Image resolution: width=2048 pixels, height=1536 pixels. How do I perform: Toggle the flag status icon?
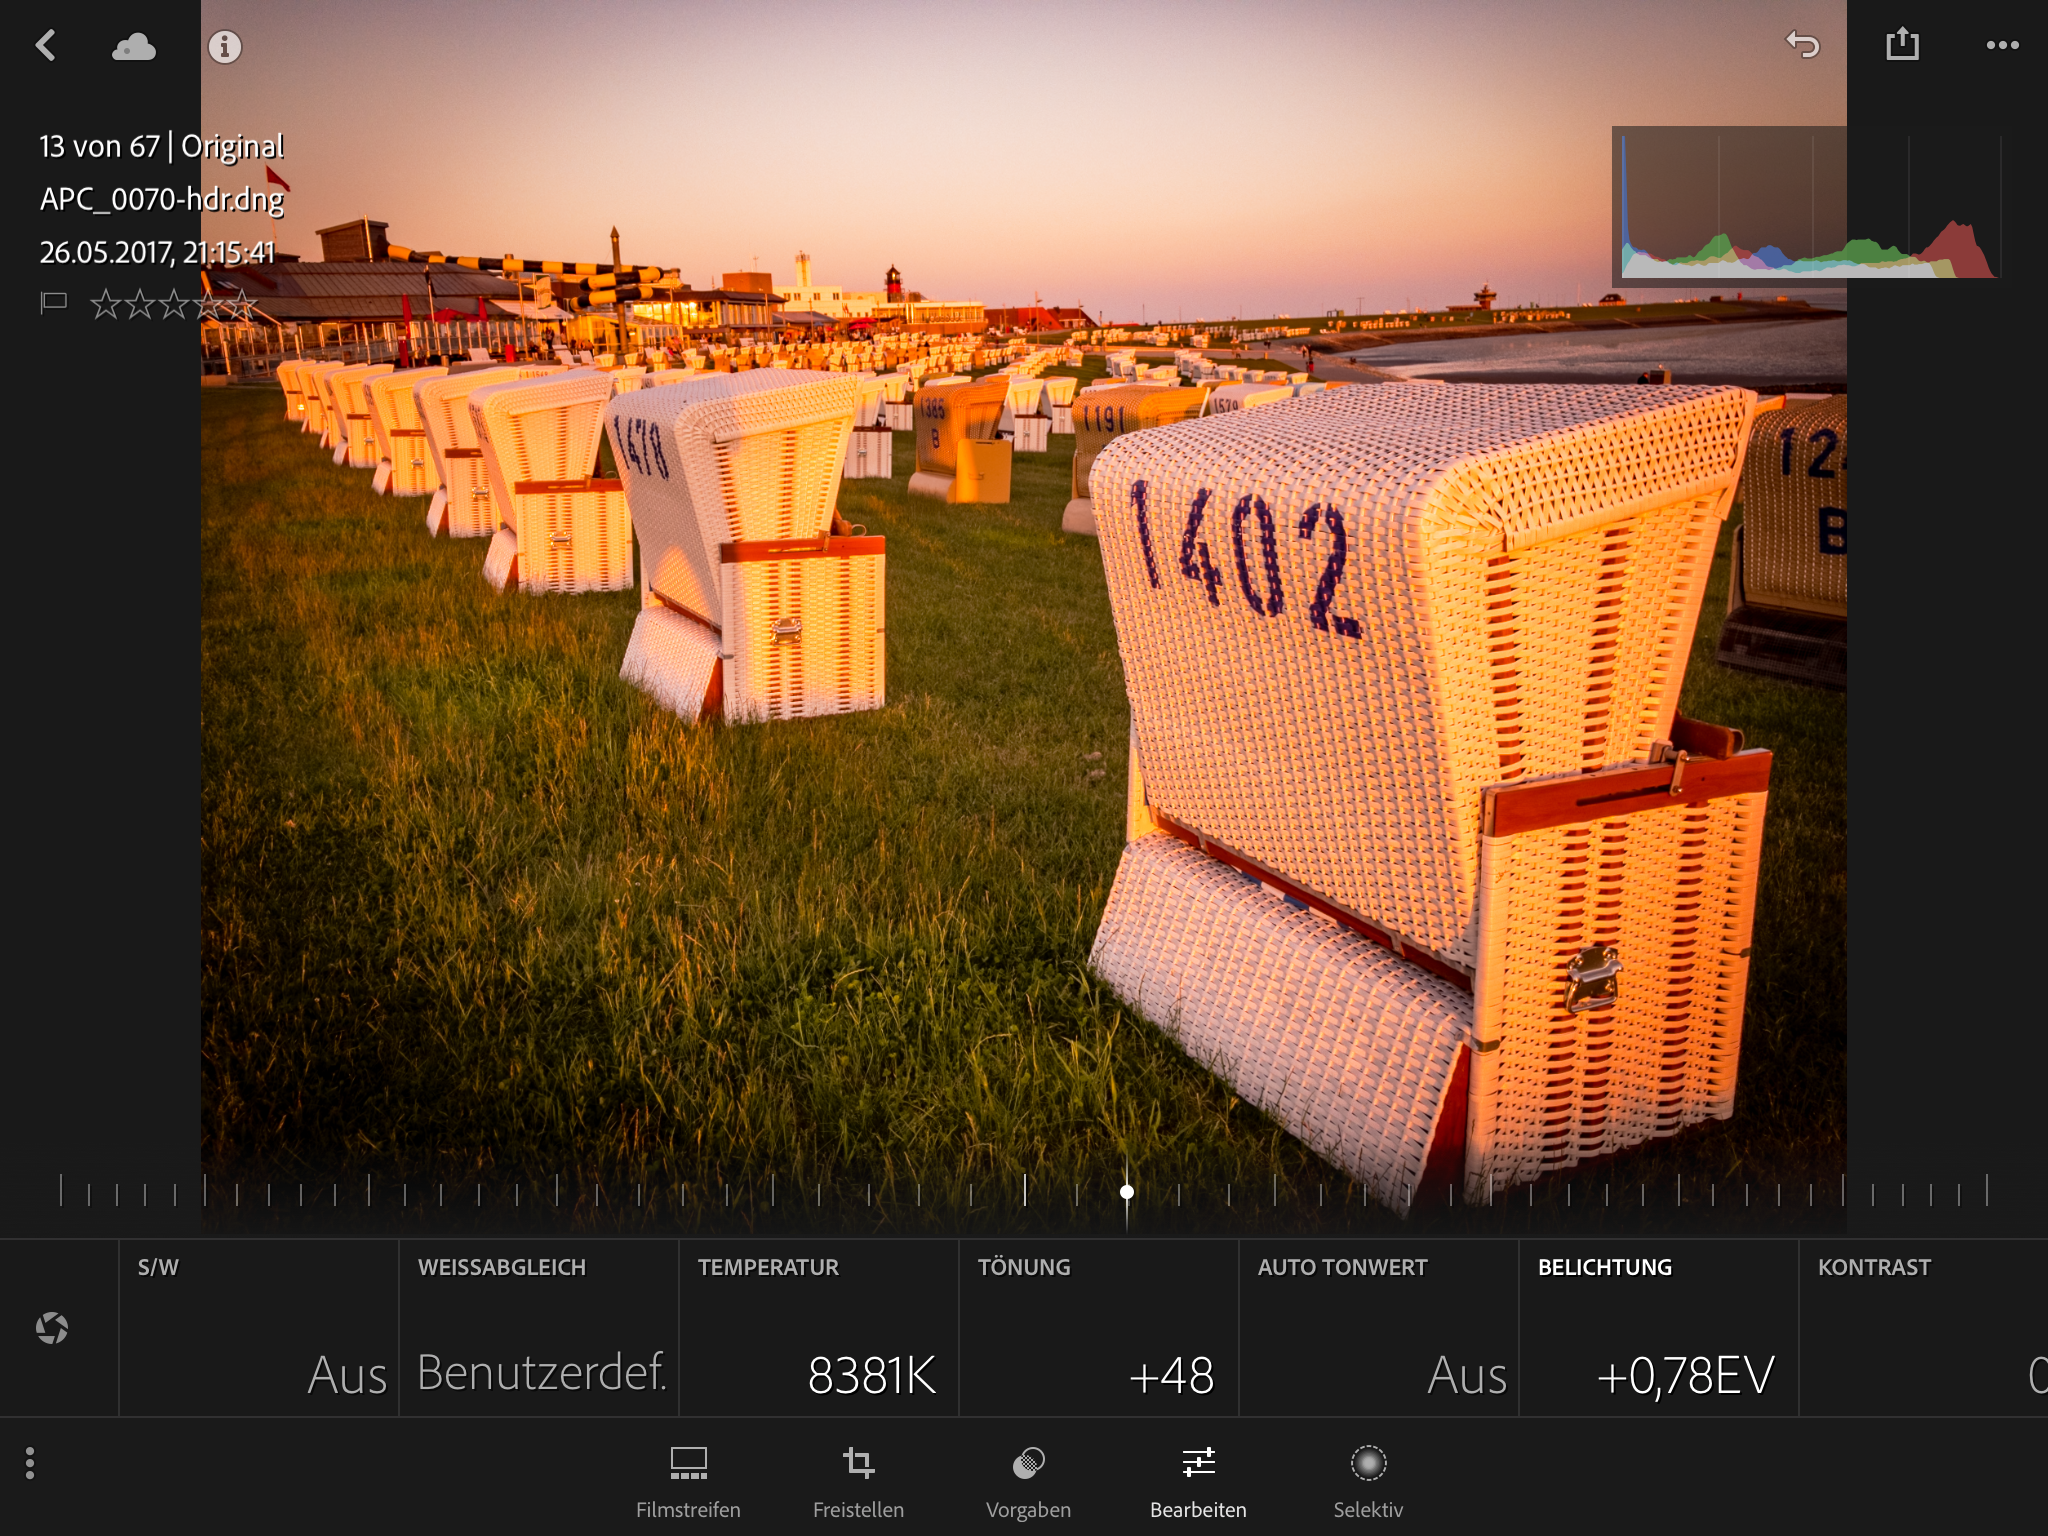pos(54,302)
